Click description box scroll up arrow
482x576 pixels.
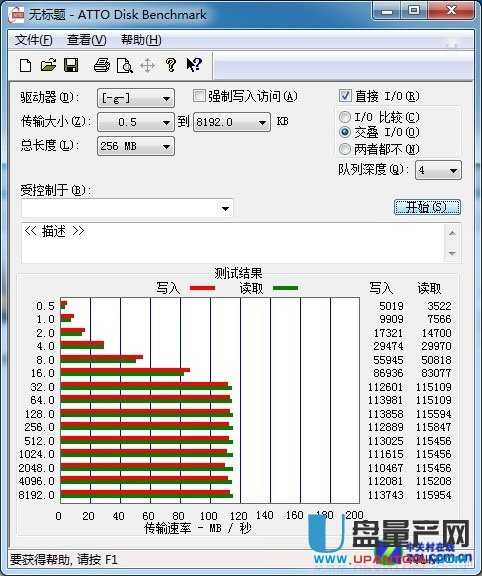pos(452,233)
